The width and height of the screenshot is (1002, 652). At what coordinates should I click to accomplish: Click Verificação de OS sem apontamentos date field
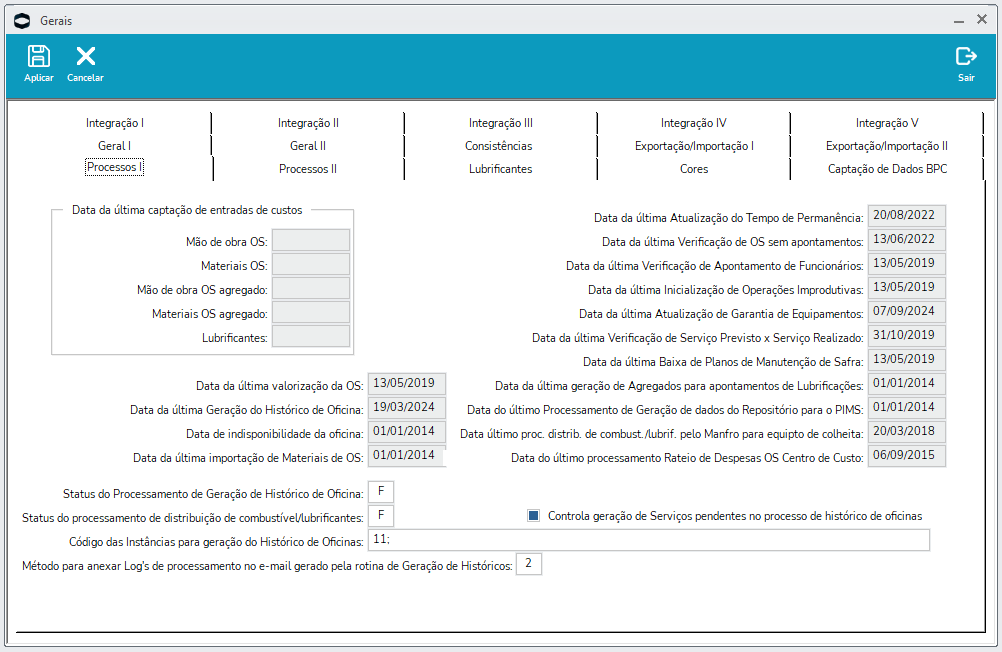tap(907, 240)
